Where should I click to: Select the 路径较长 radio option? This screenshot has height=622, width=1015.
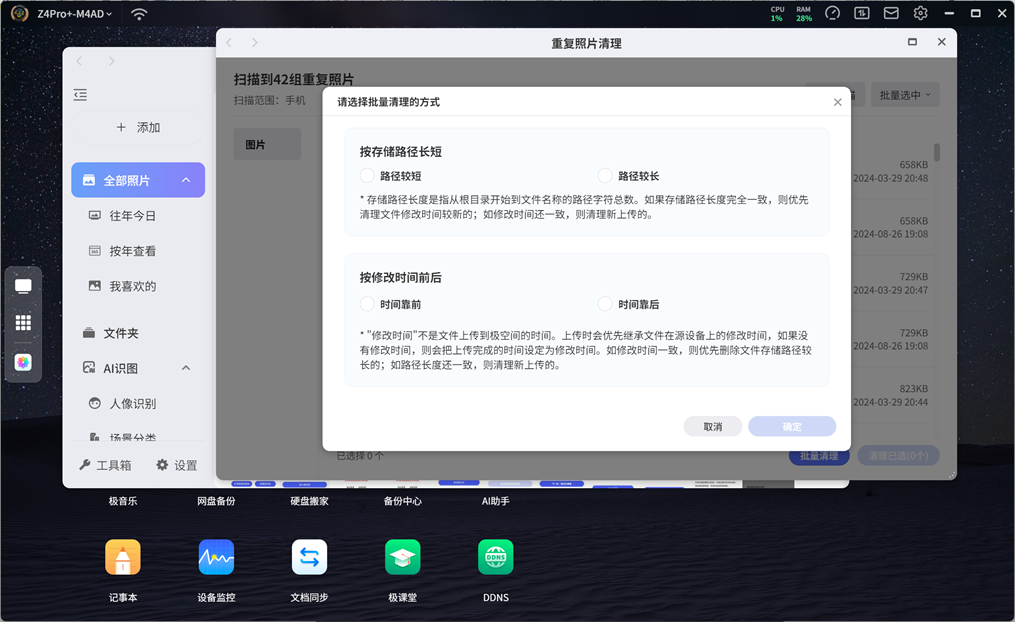coord(605,176)
